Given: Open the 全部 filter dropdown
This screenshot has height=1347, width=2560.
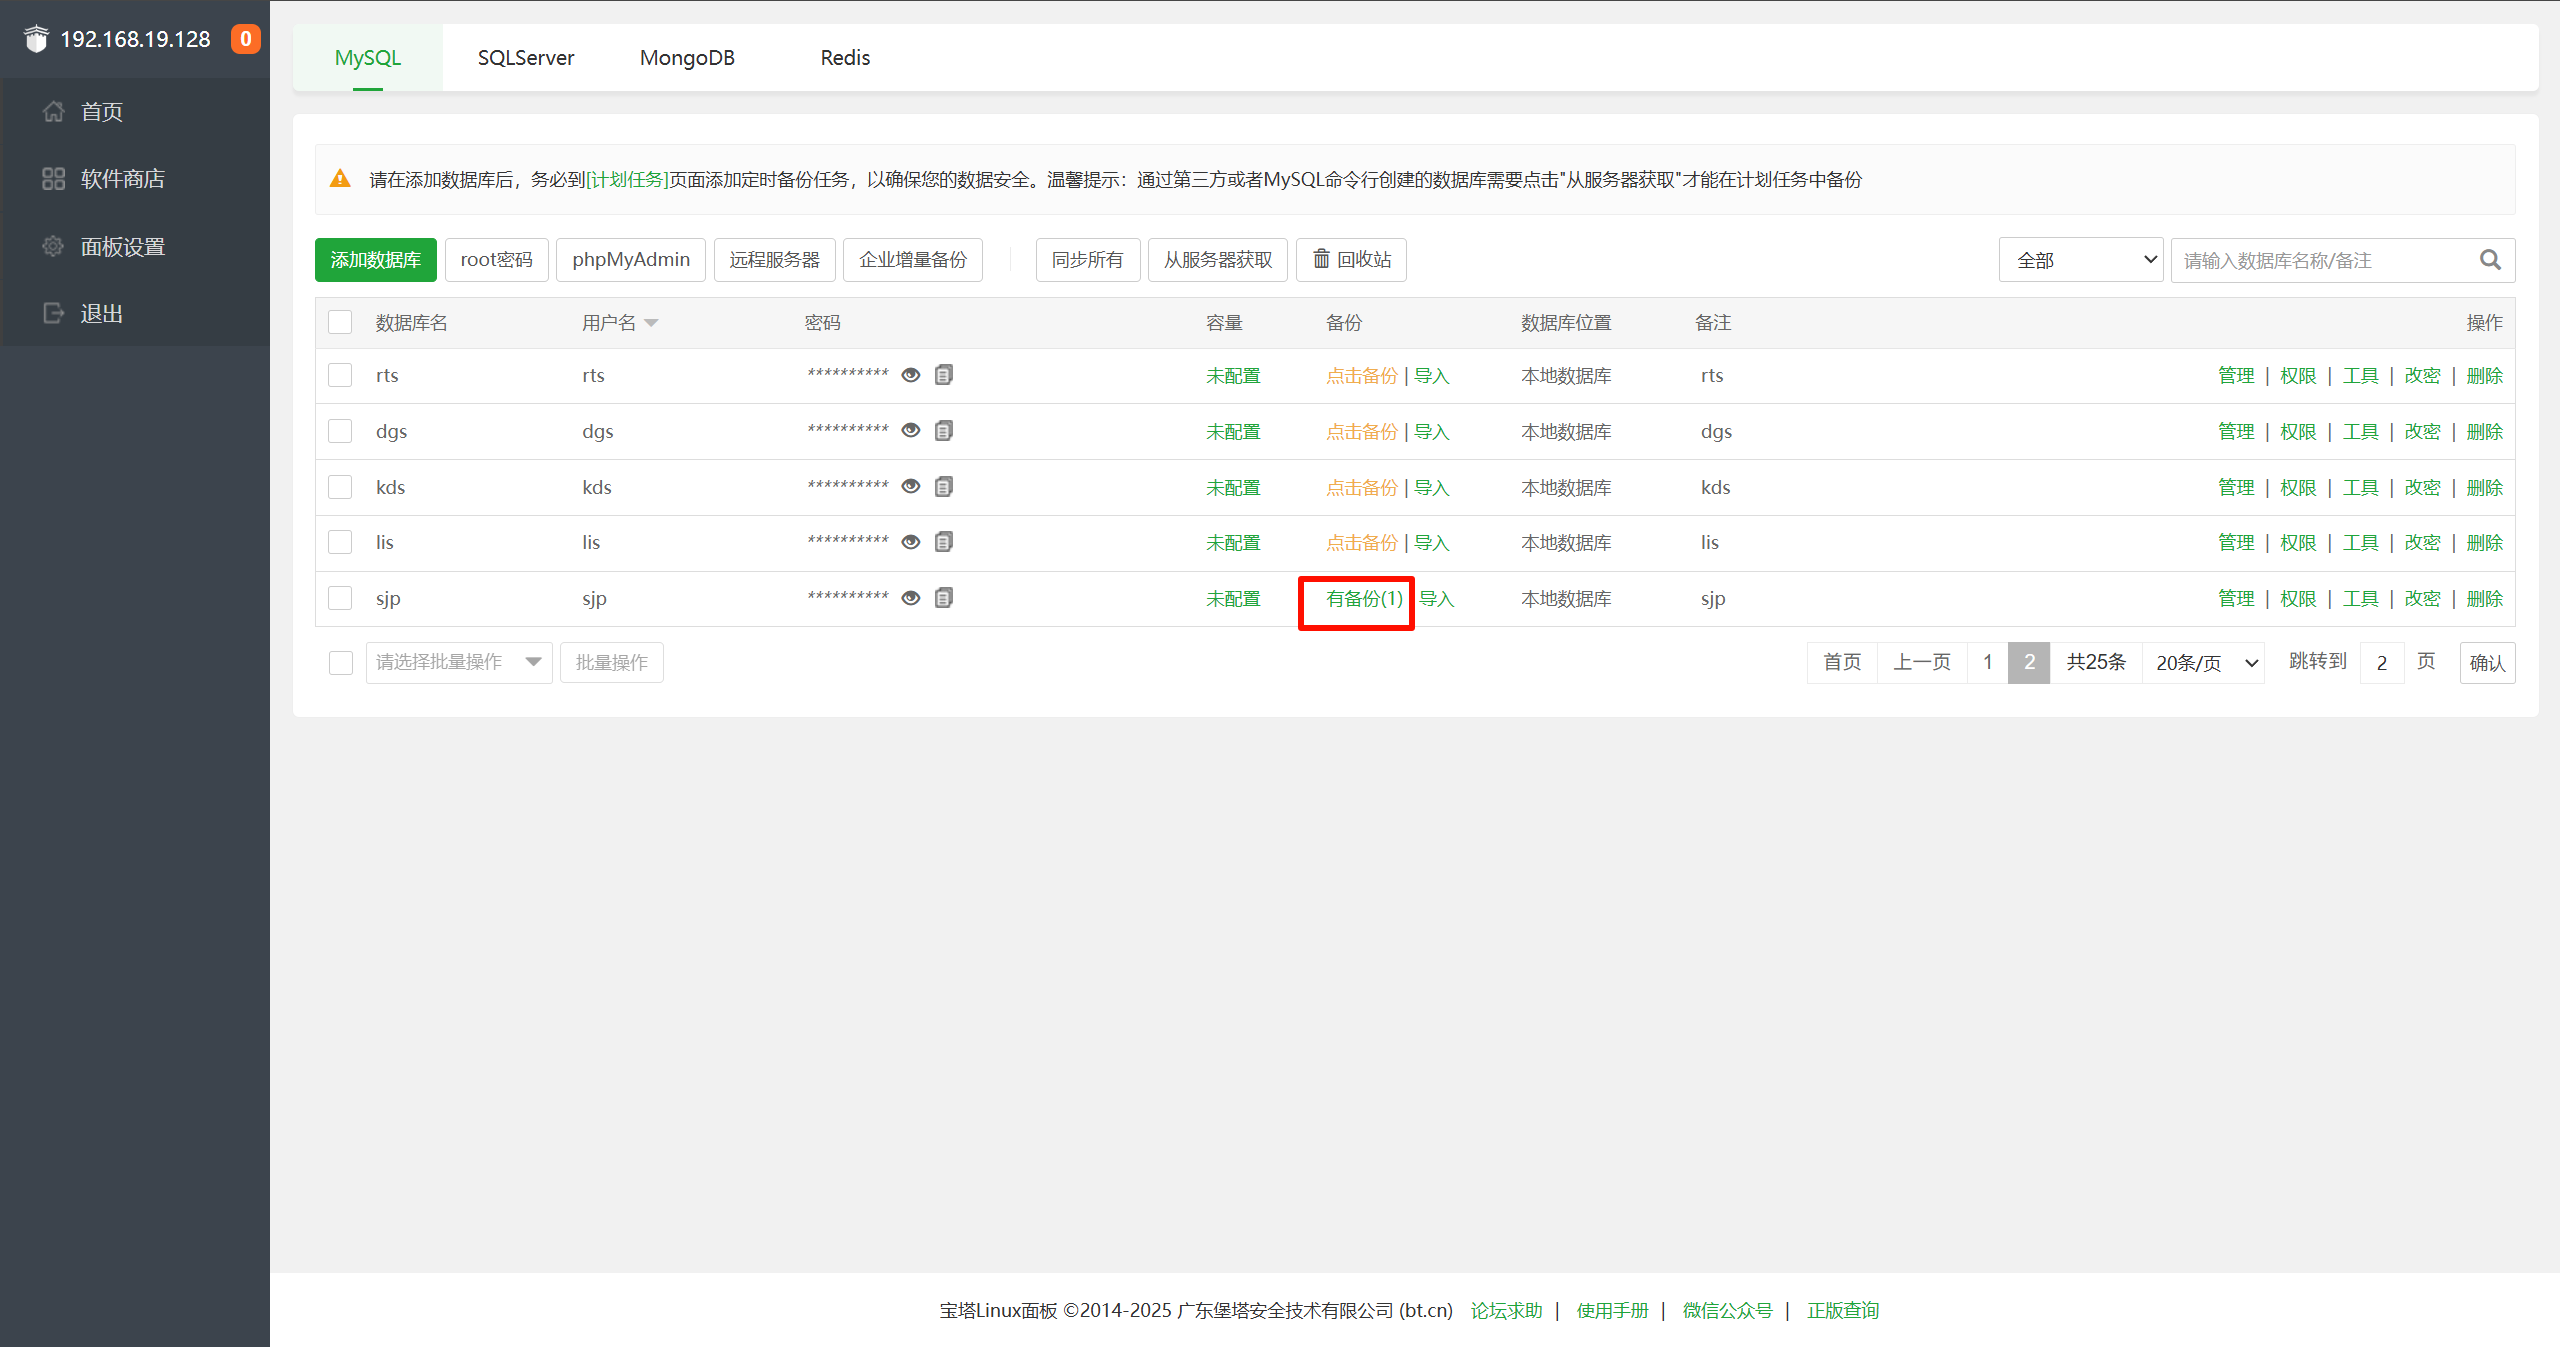Looking at the screenshot, I should 2081,260.
